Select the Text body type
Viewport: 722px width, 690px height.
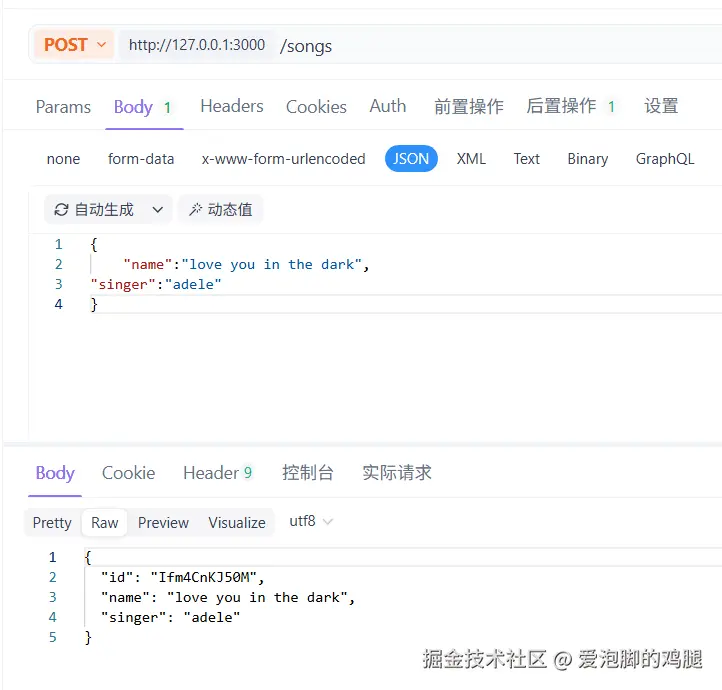coord(526,159)
